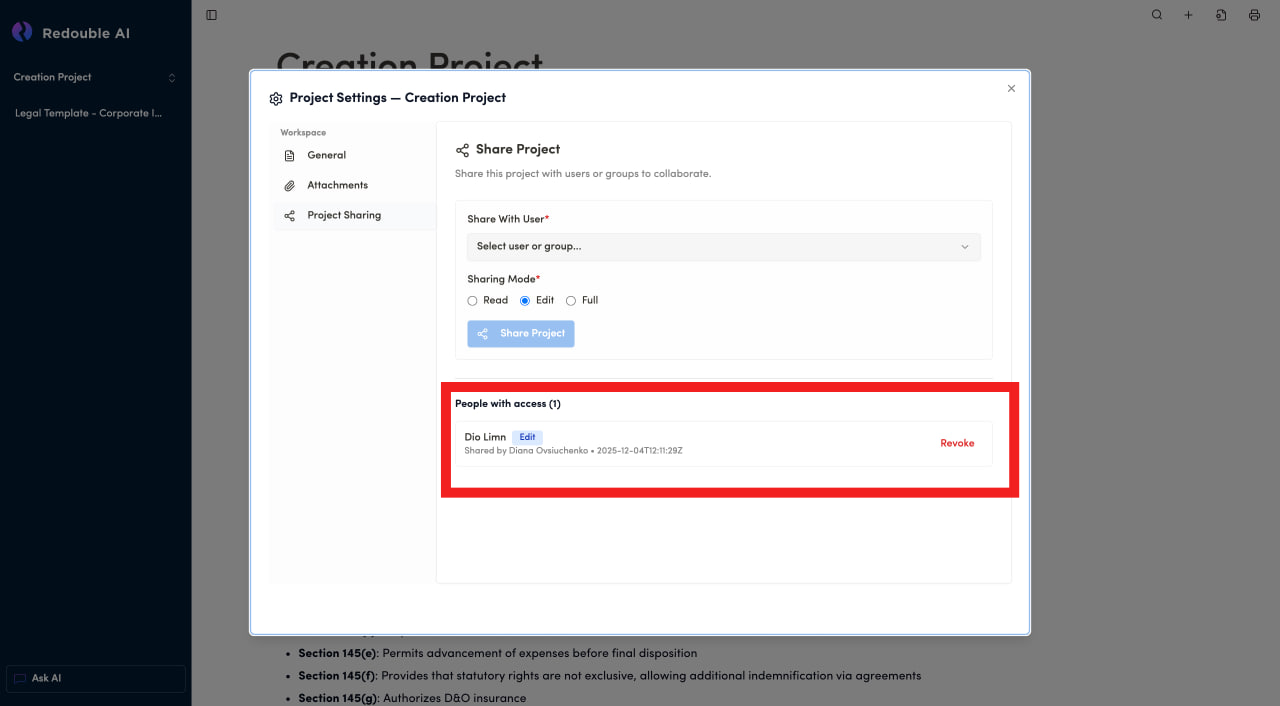
Task: Open the Attachments settings tab
Action: [x=337, y=186]
